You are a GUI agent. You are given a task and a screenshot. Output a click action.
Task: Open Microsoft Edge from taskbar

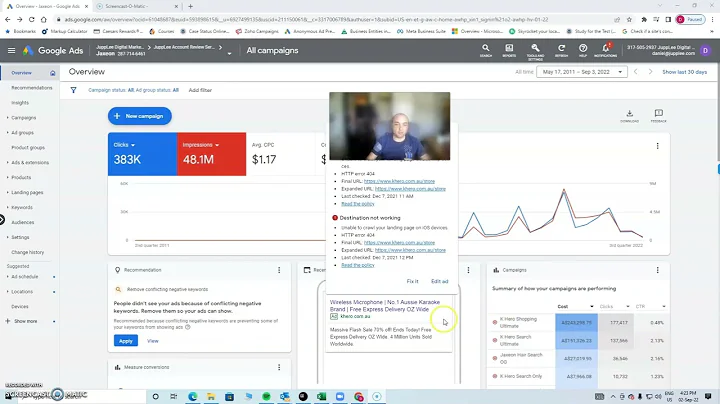(x=192, y=396)
